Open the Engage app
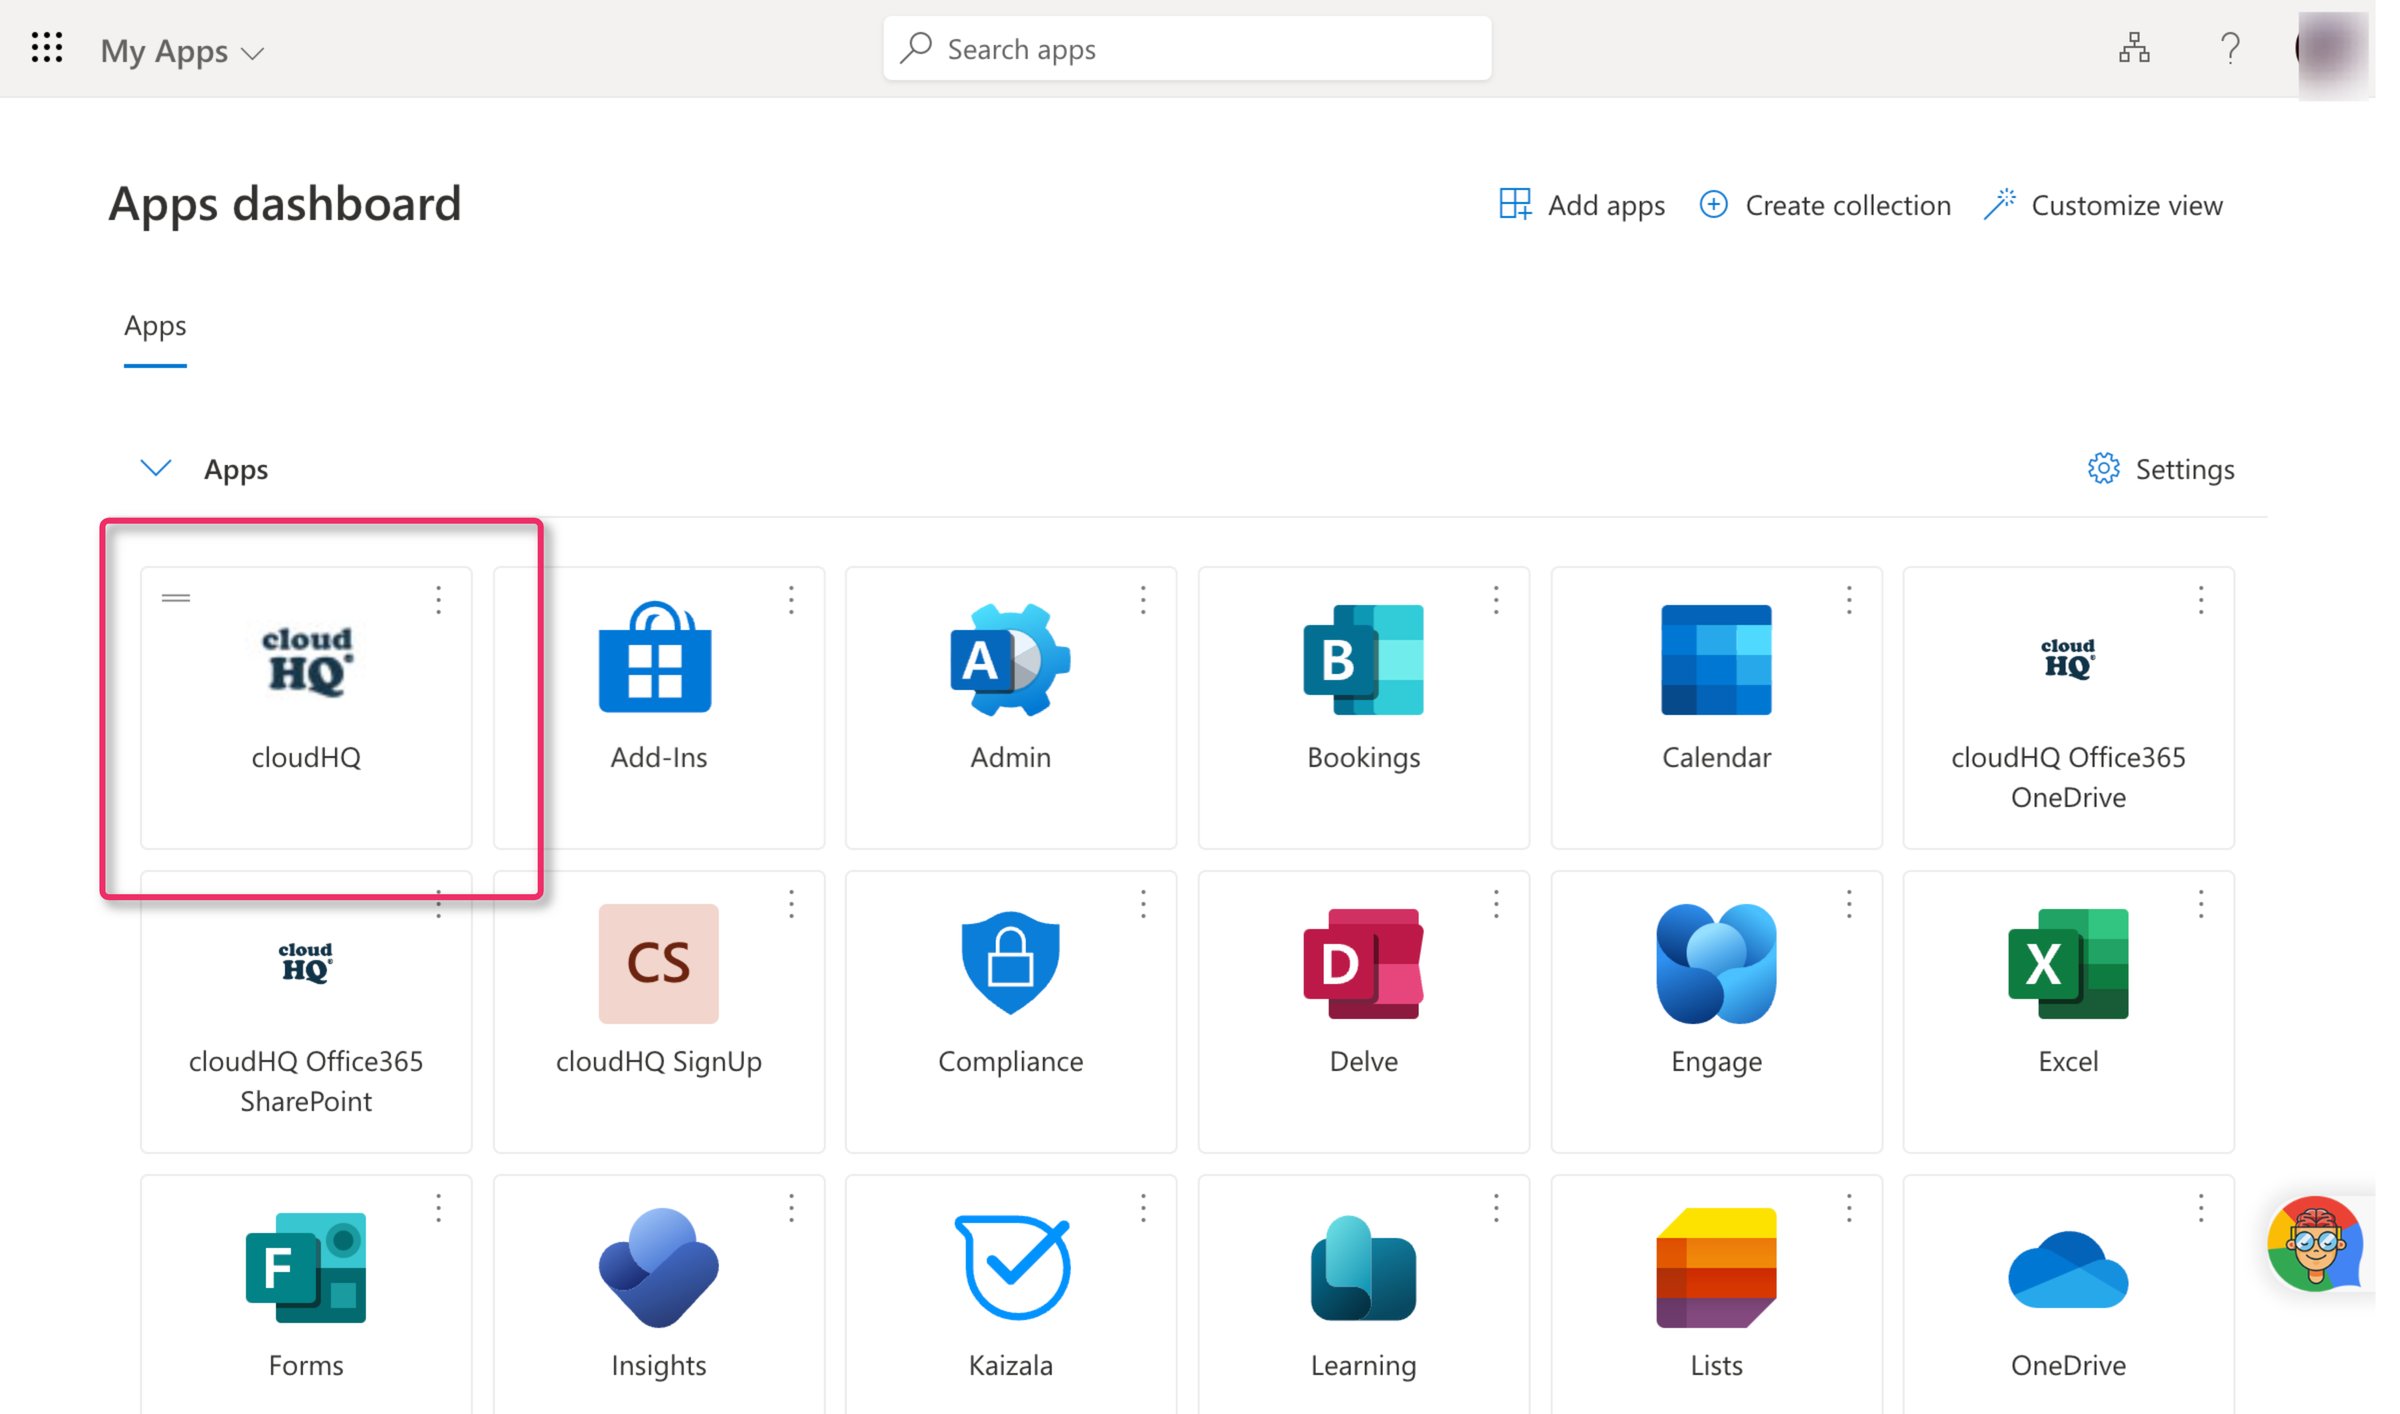 (x=1717, y=1012)
